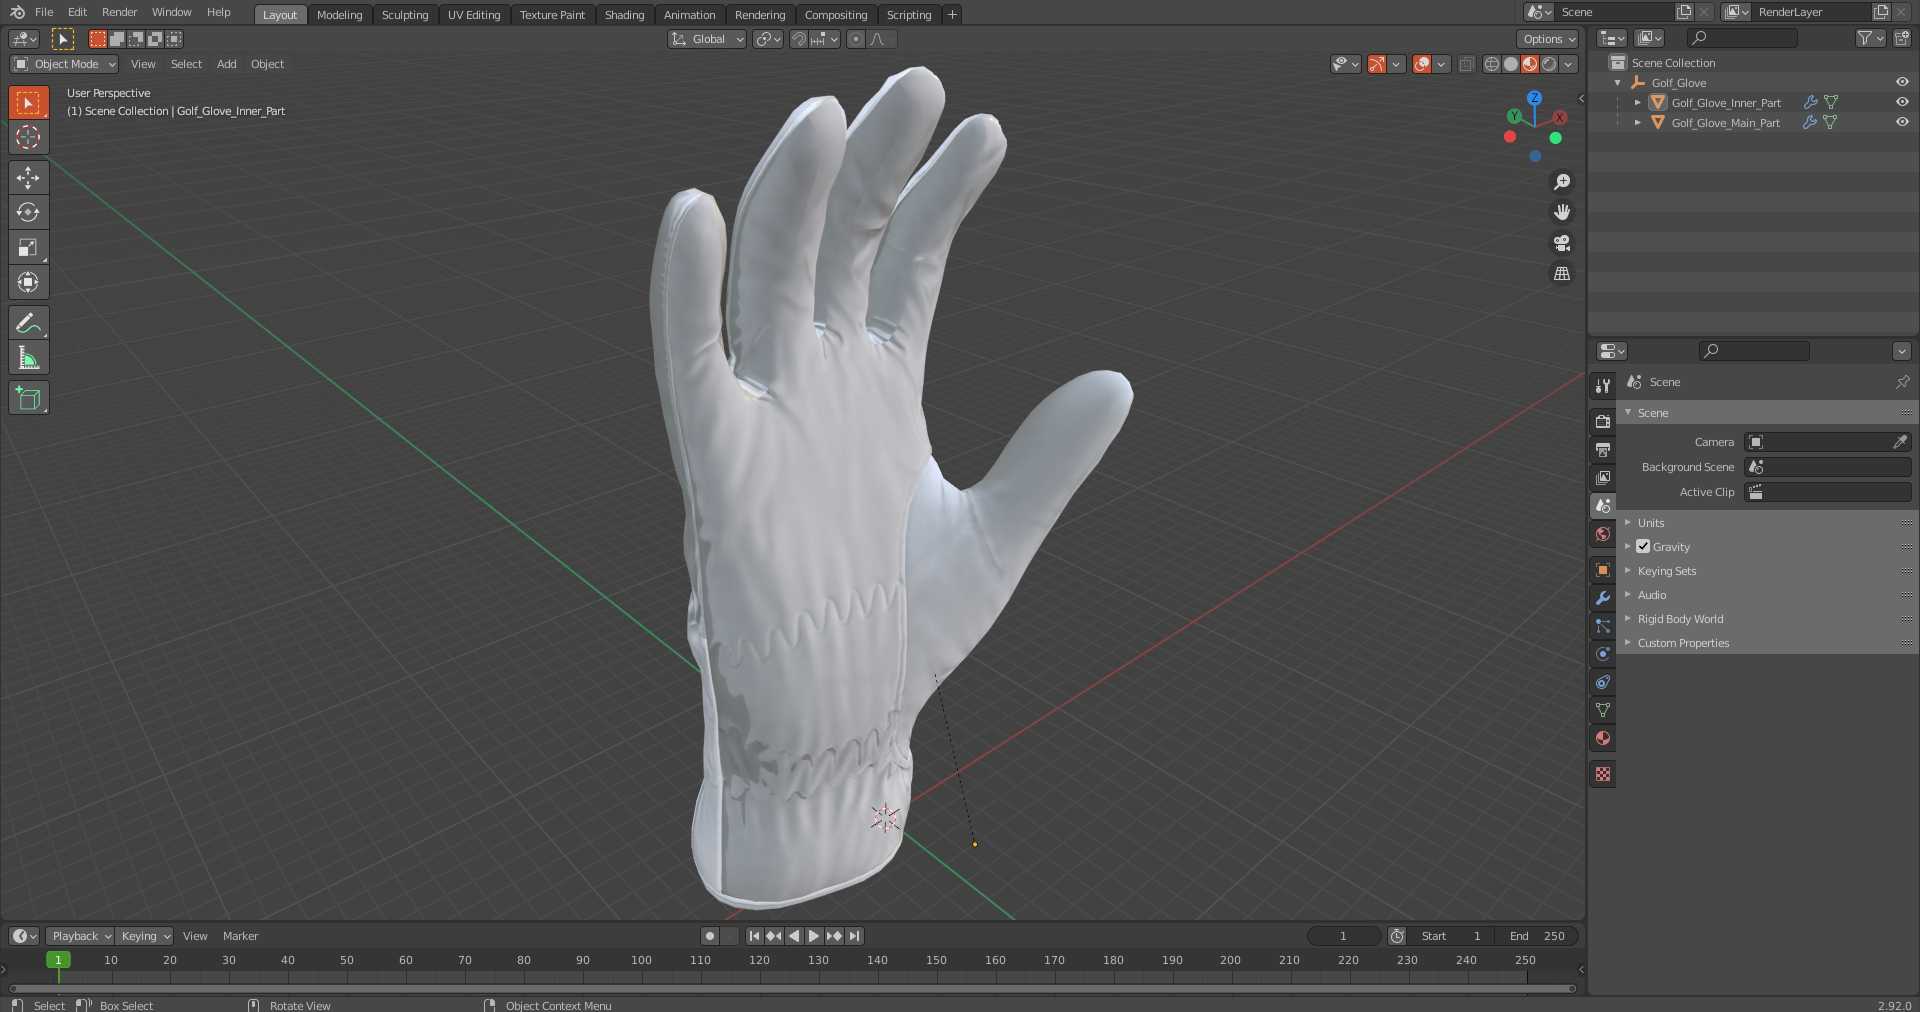The height and width of the screenshot is (1012, 1920).
Task: Toggle proportional editing button
Action: tap(855, 39)
